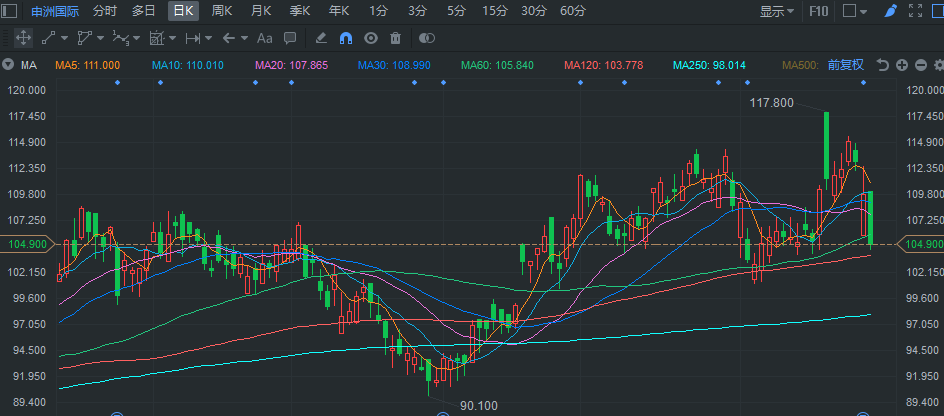This screenshot has width=944, height=416.
Task: Collapse the MA indicator triangle toggle
Action: click(8, 65)
